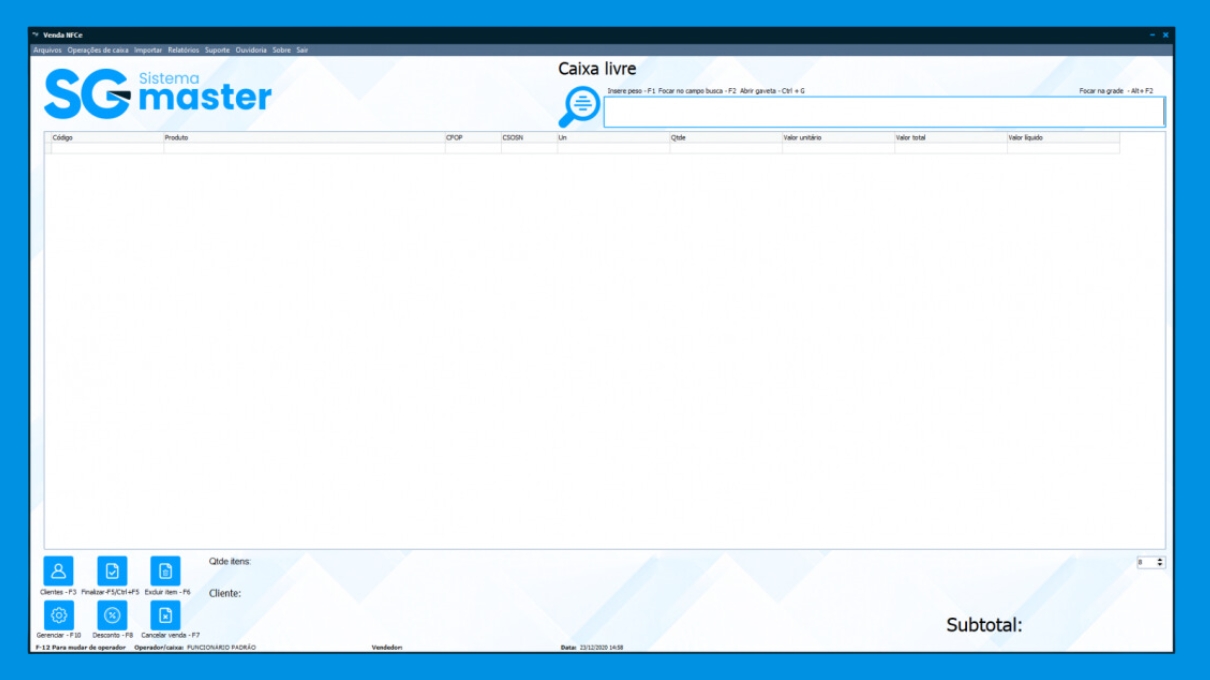Click the SG Sistema master logo

tap(157, 94)
